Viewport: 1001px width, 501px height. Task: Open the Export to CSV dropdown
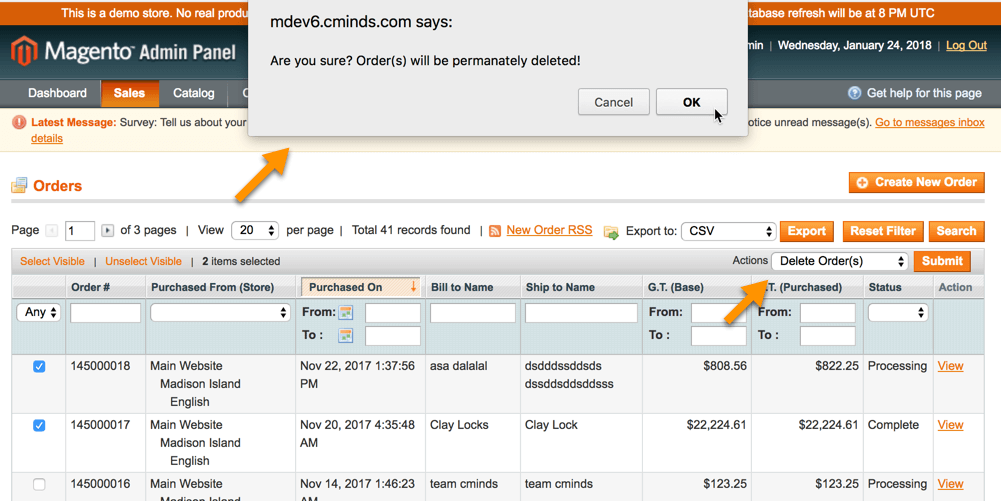click(x=728, y=231)
